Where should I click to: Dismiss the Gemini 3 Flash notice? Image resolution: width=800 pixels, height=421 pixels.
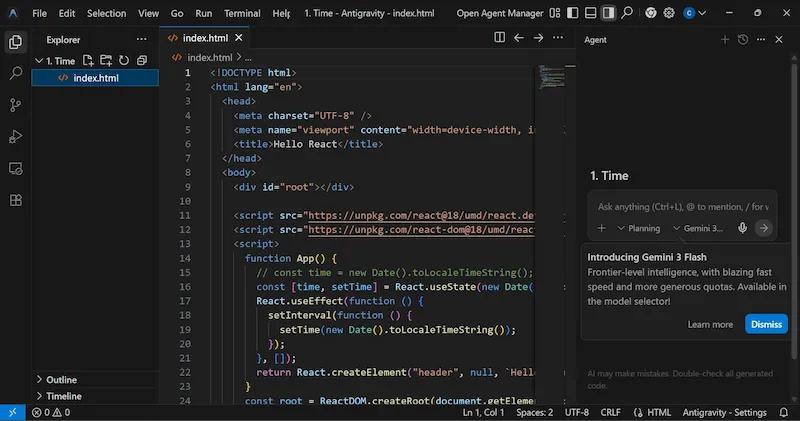pyautogui.click(x=766, y=324)
